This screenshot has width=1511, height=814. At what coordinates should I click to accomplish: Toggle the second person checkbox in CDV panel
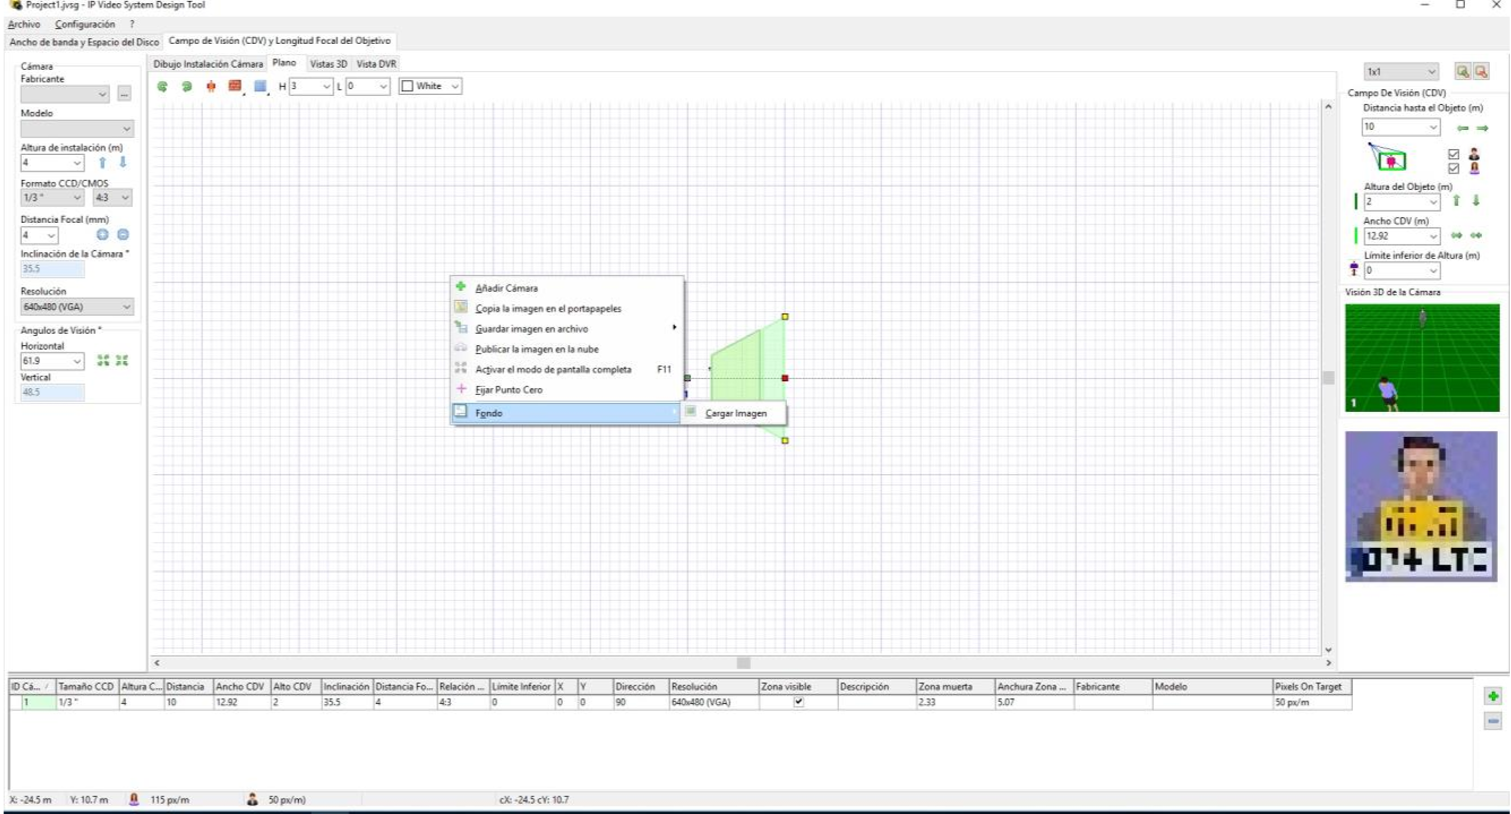point(1453,168)
